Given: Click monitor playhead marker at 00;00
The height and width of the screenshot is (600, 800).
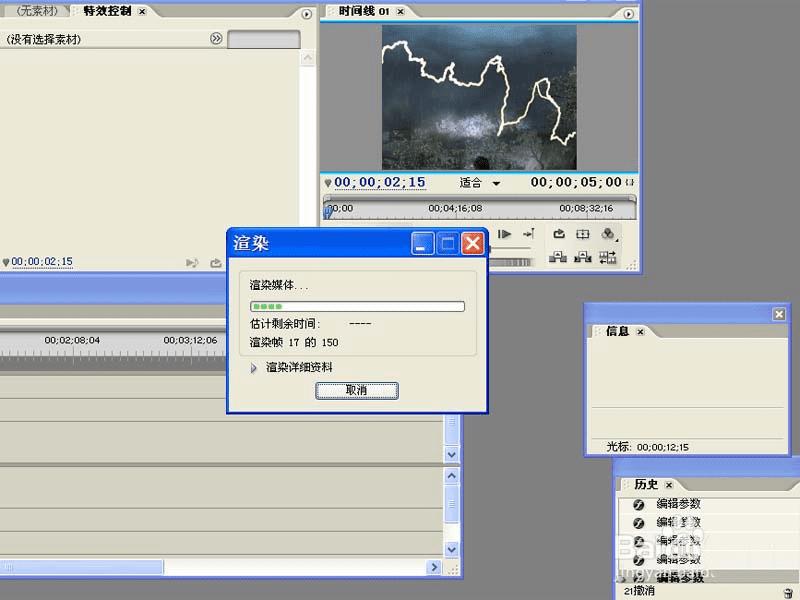Looking at the screenshot, I should coord(328,210).
